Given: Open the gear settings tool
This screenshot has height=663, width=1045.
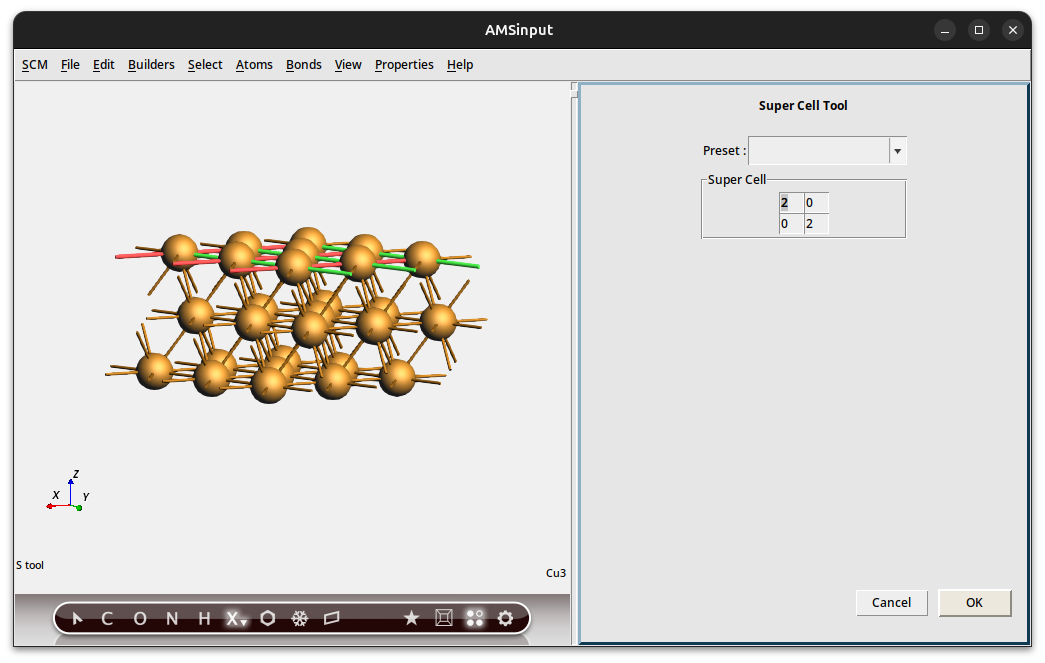Looking at the screenshot, I should [x=506, y=618].
